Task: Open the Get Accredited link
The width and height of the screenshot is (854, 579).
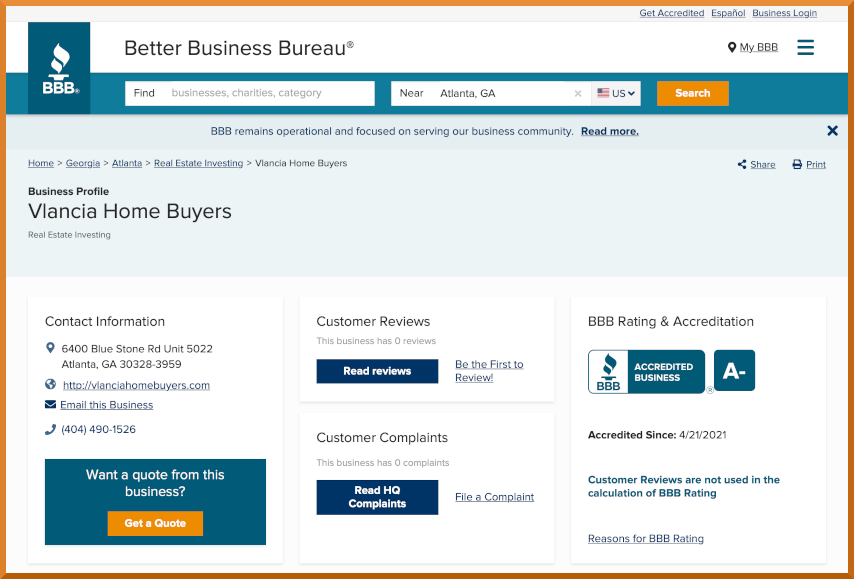Action: (x=672, y=13)
